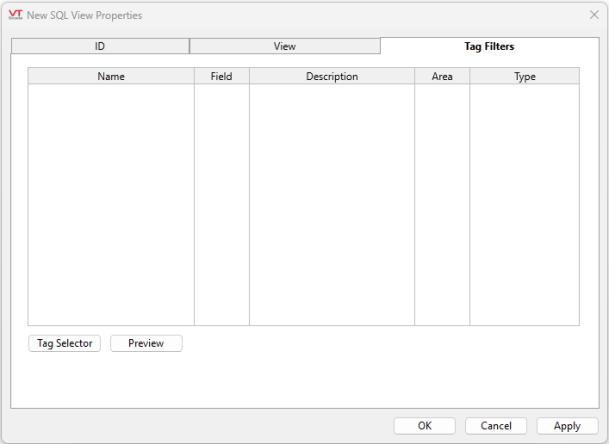Open the View tab
Screen dimensions: 609x444
point(284,46)
